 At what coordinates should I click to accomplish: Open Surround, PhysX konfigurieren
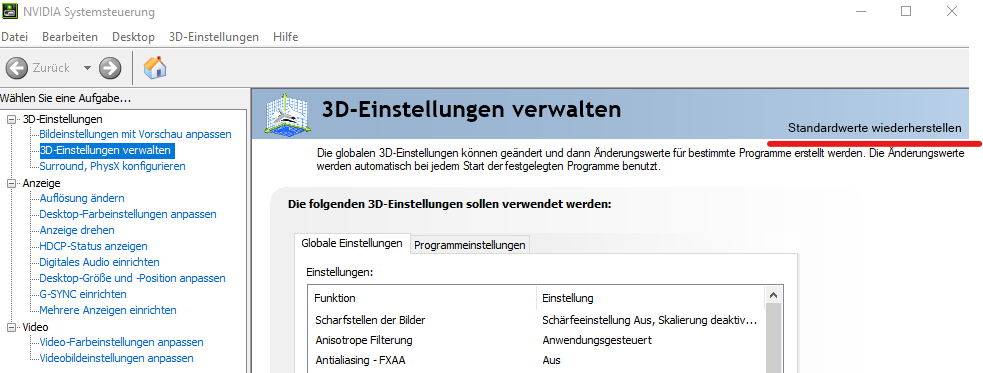(112, 166)
